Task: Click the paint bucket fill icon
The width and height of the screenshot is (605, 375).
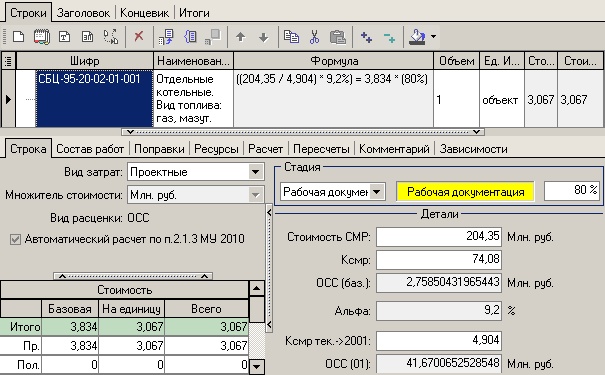Action: pos(417,37)
